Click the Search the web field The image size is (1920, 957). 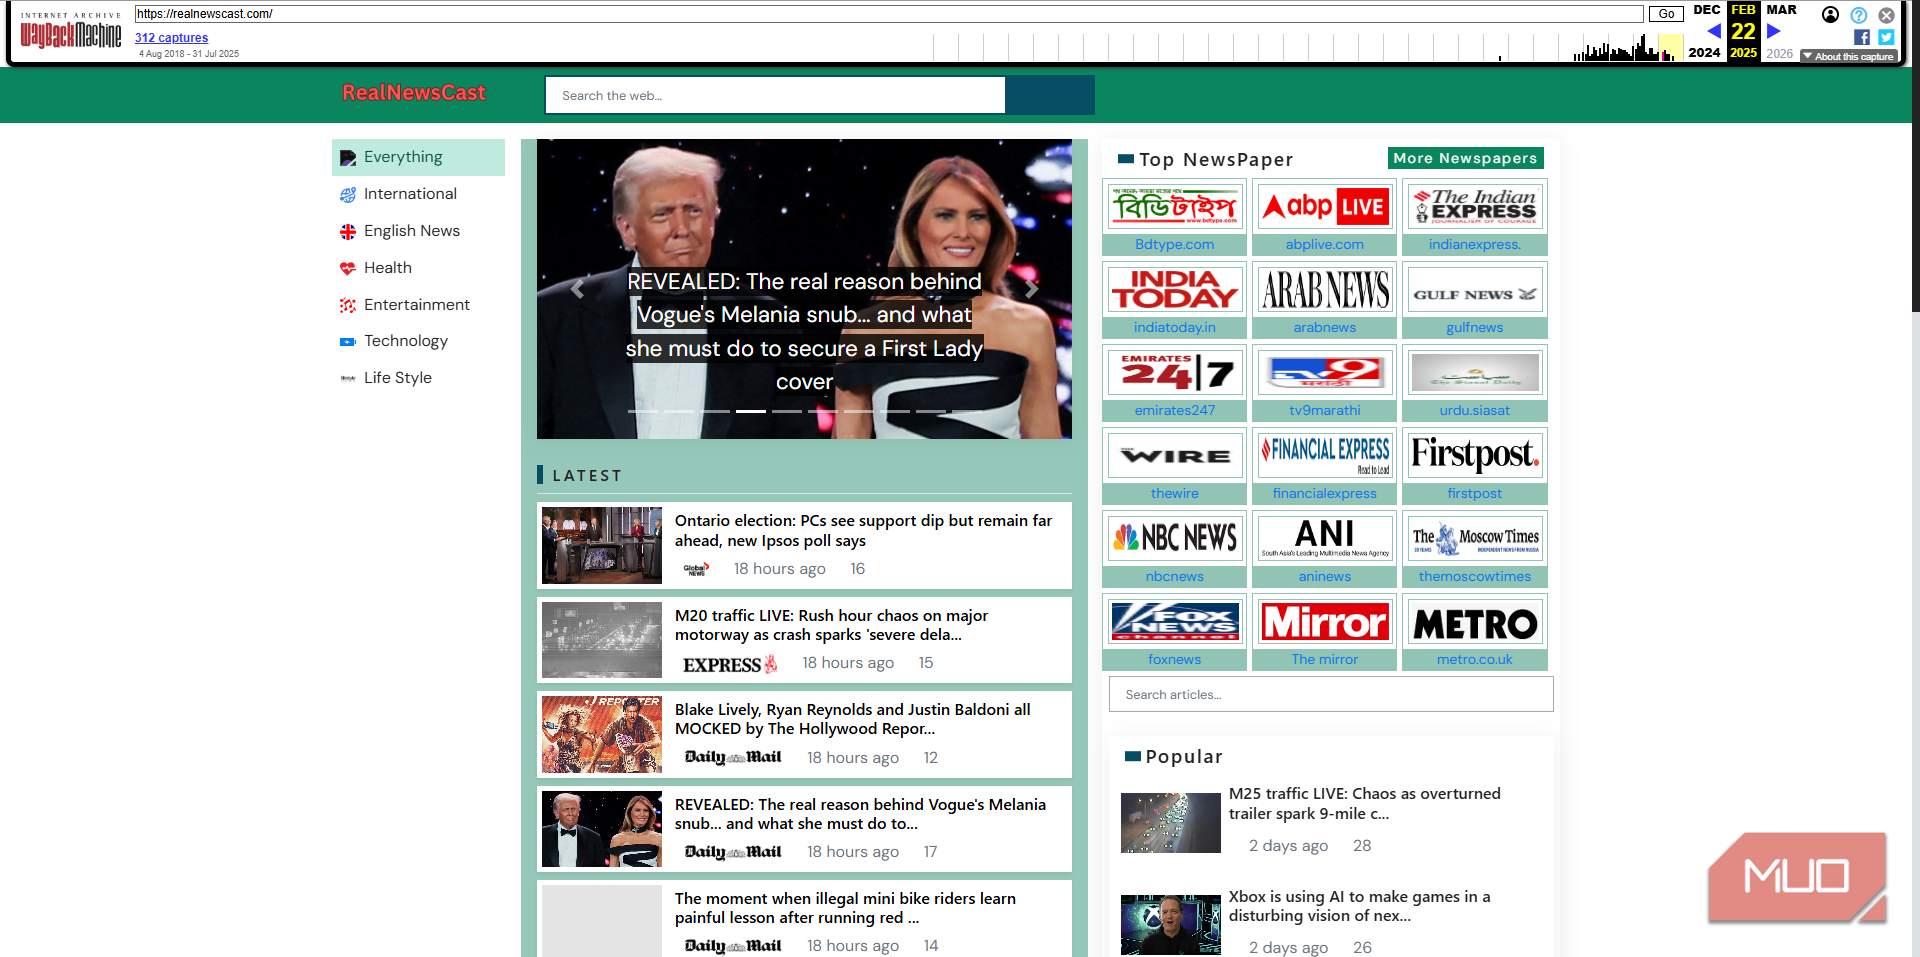point(775,95)
